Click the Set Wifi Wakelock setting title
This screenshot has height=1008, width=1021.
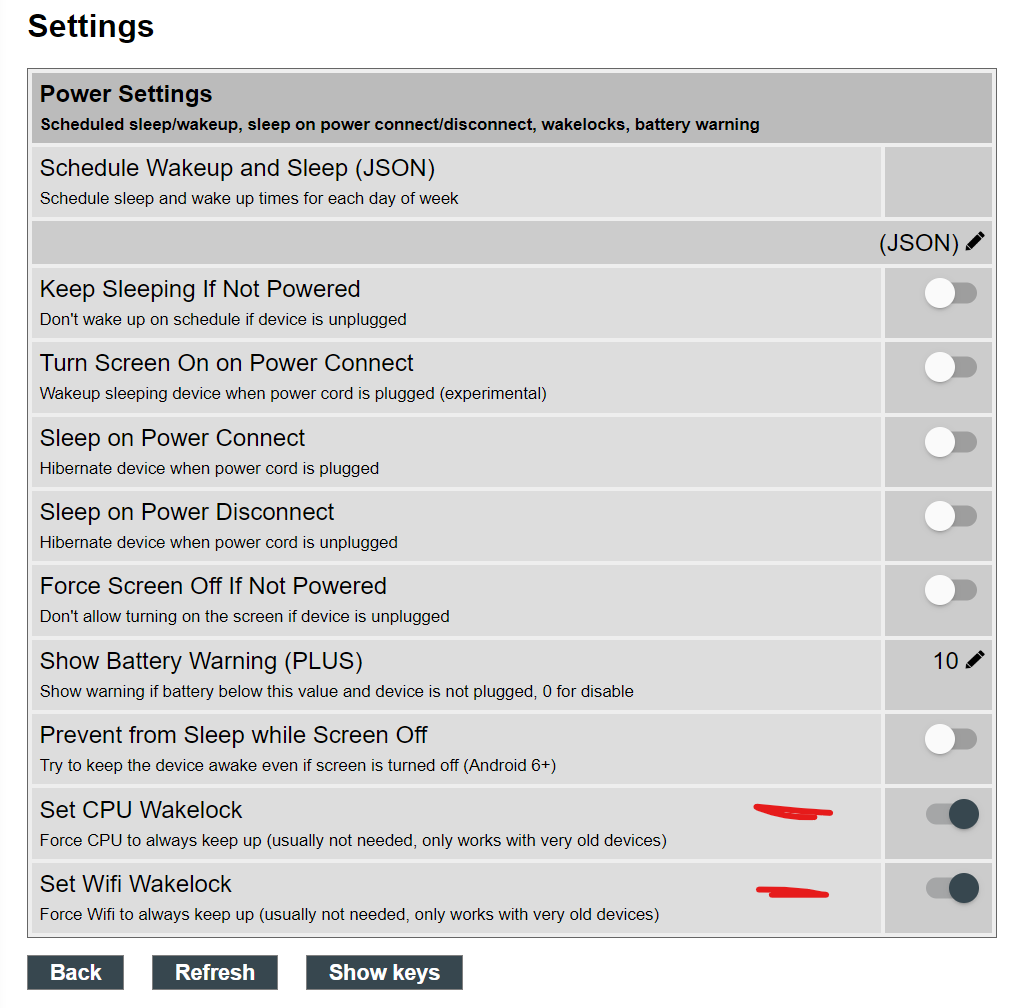(x=135, y=884)
